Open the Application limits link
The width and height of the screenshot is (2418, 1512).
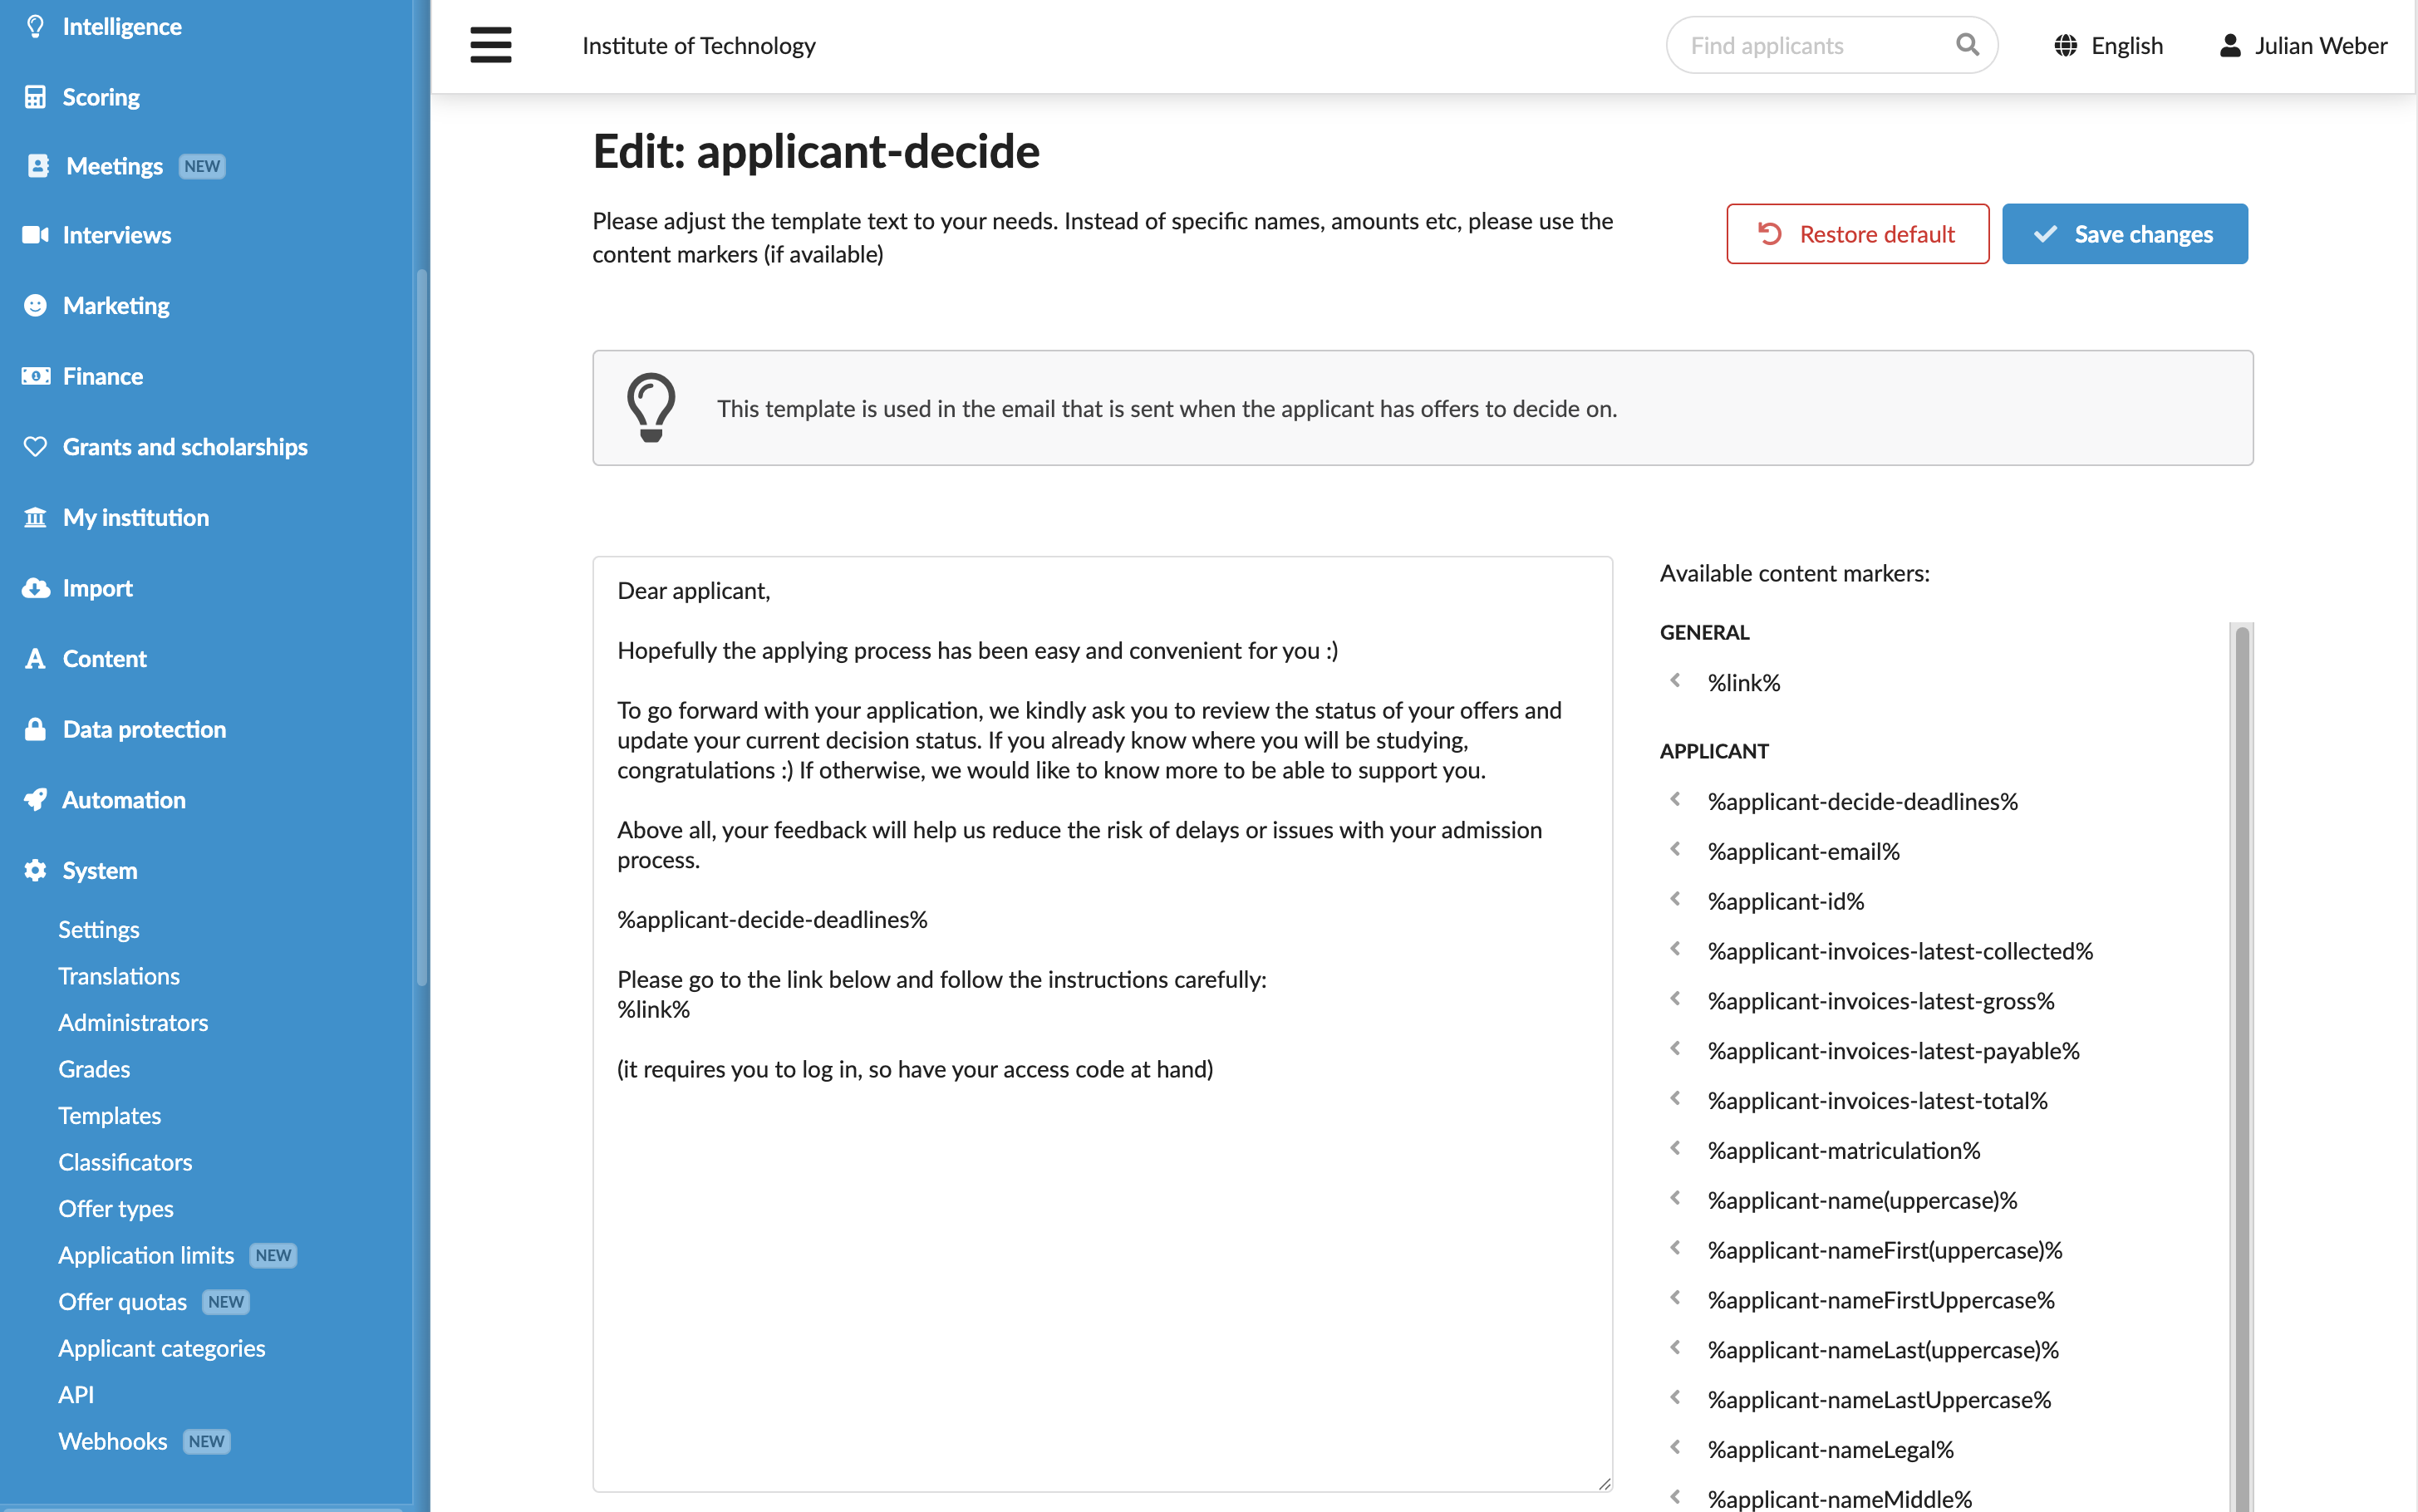click(146, 1255)
